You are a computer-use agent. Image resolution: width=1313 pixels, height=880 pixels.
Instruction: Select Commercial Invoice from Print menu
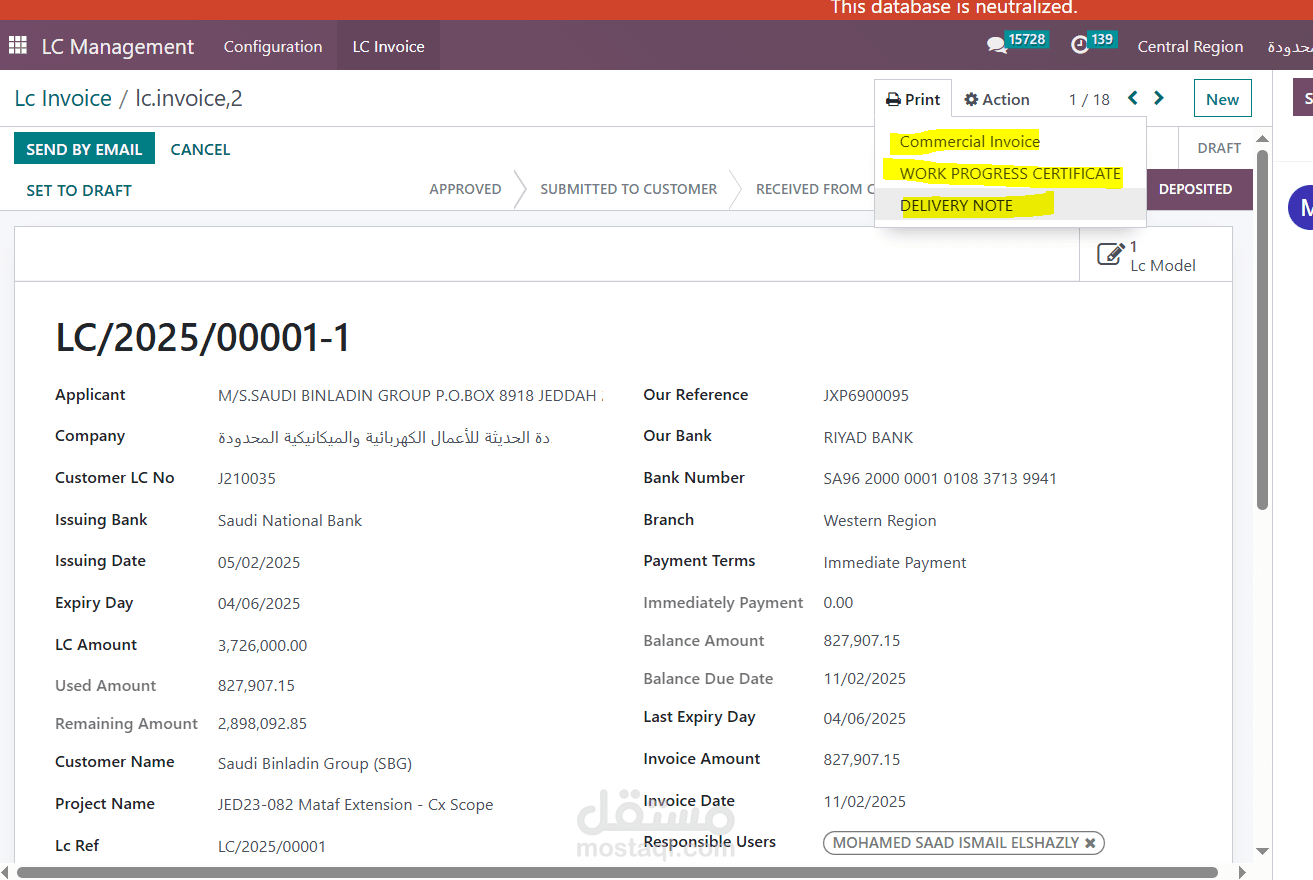tap(970, 141)
